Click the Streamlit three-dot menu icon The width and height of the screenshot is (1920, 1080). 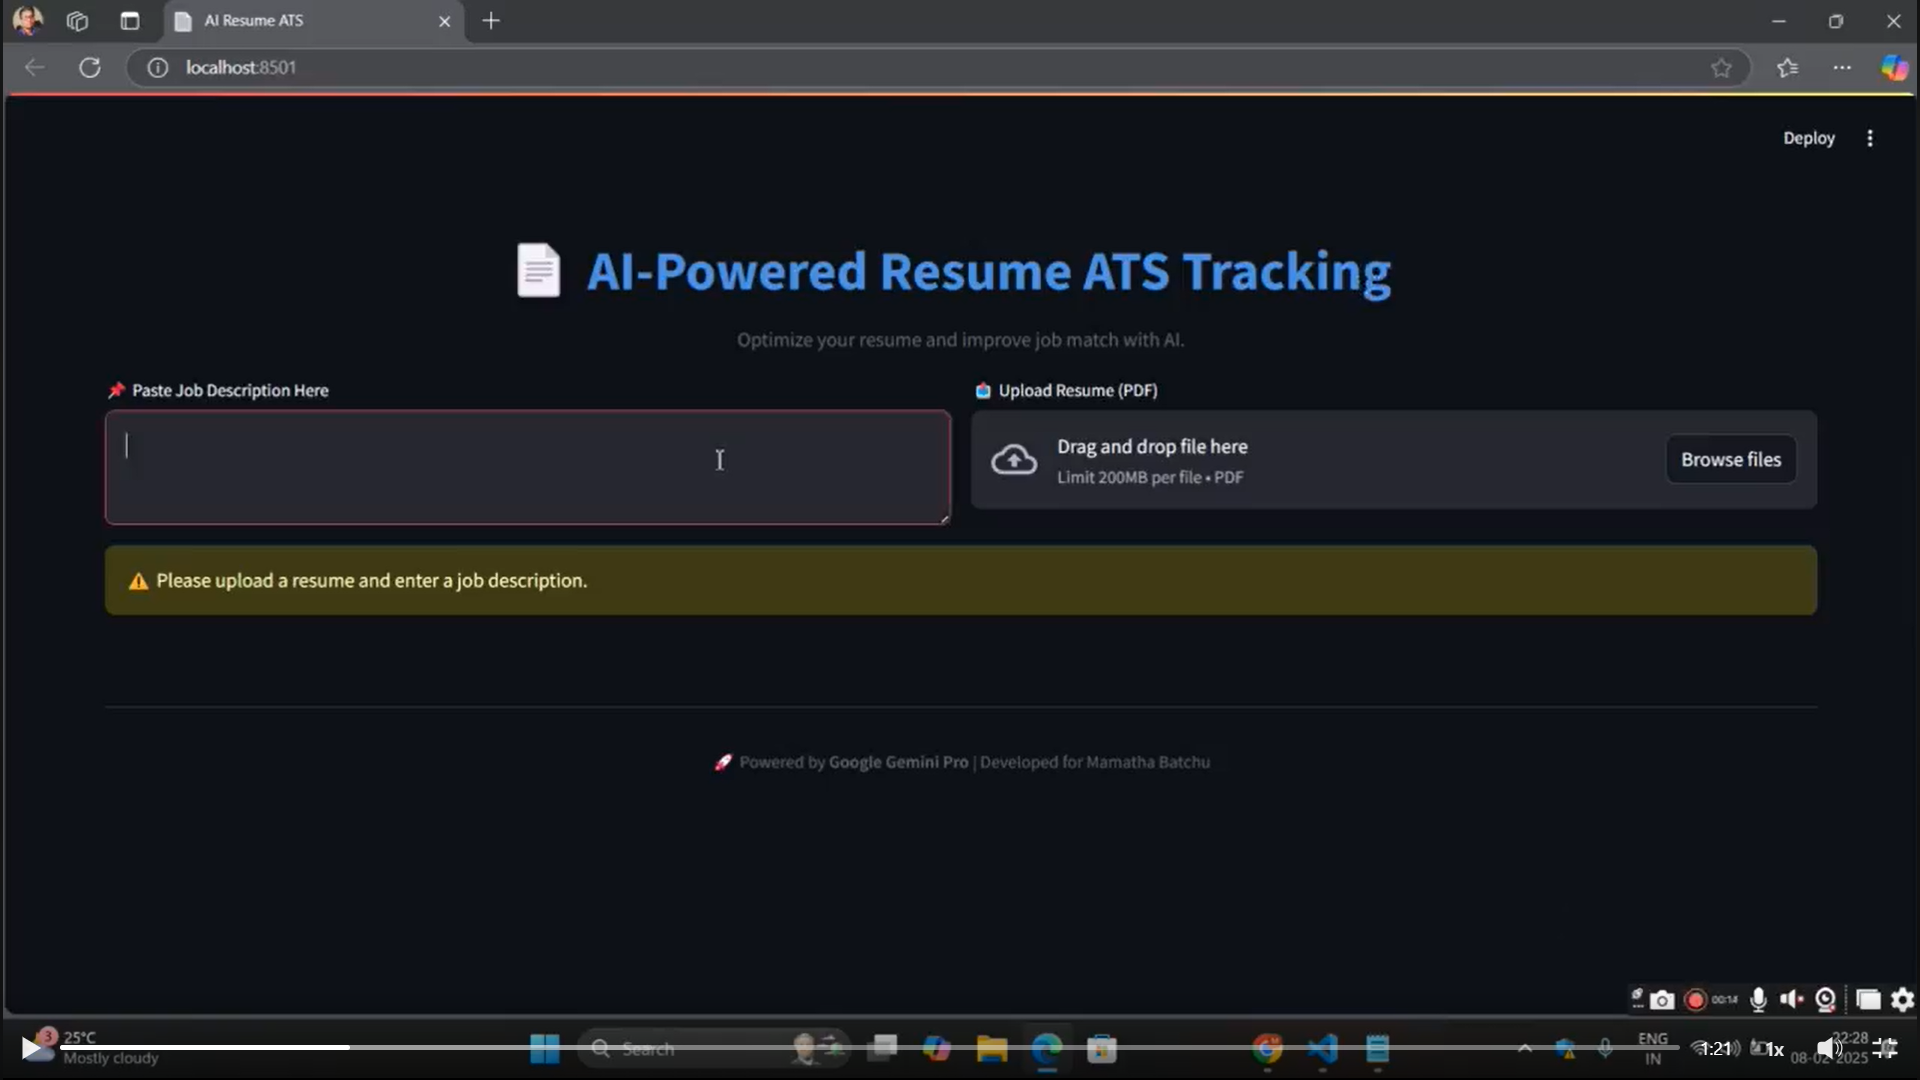(1869, 138)
